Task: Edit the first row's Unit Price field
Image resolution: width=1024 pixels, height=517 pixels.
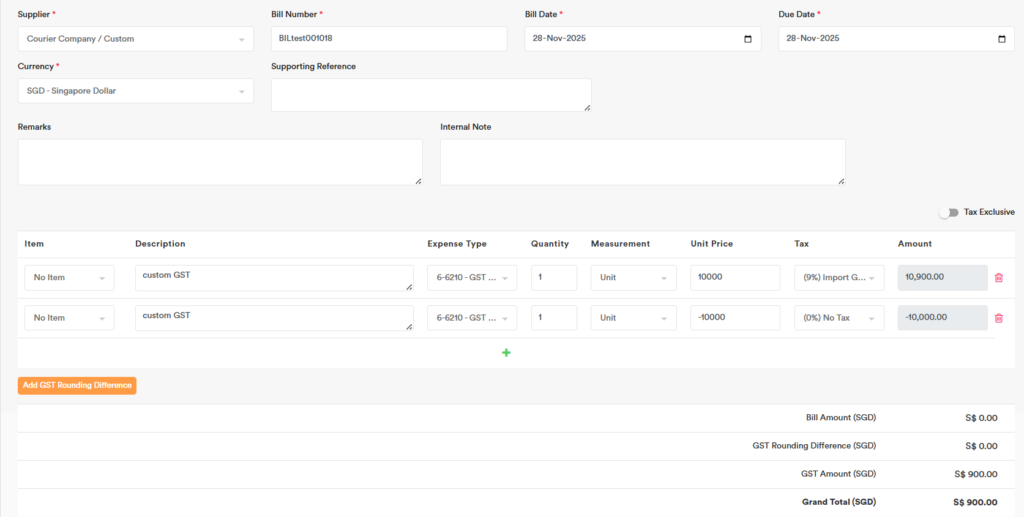Action: [734, 278]
